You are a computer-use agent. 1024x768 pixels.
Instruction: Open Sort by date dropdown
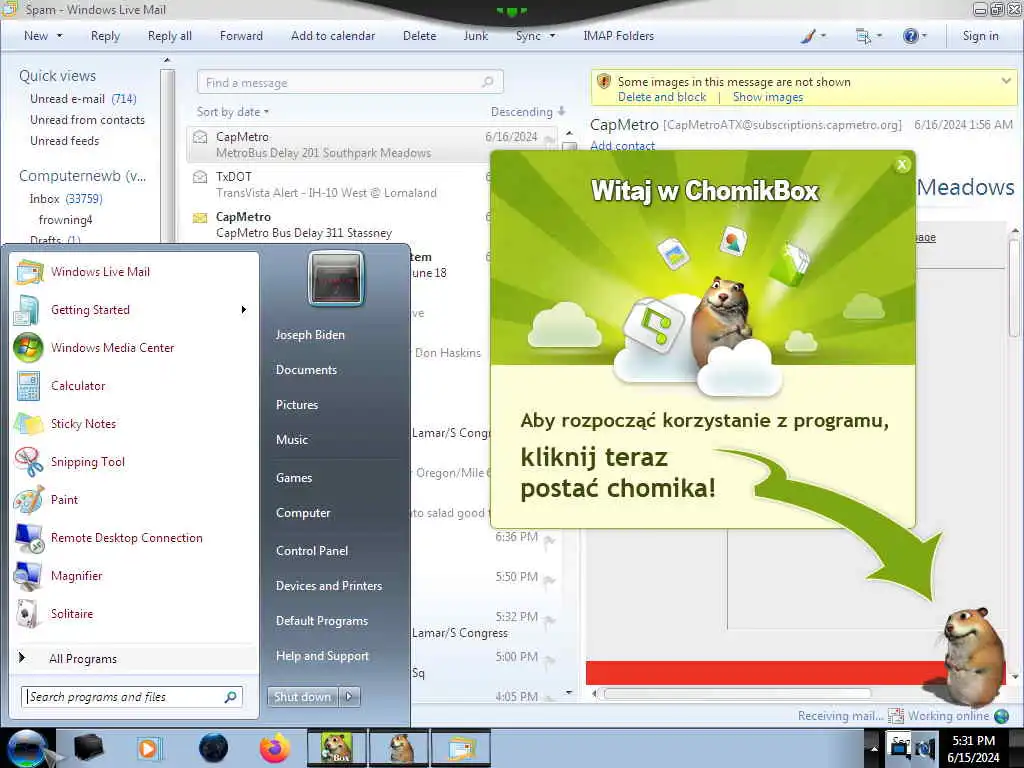(x=232, y=112)
